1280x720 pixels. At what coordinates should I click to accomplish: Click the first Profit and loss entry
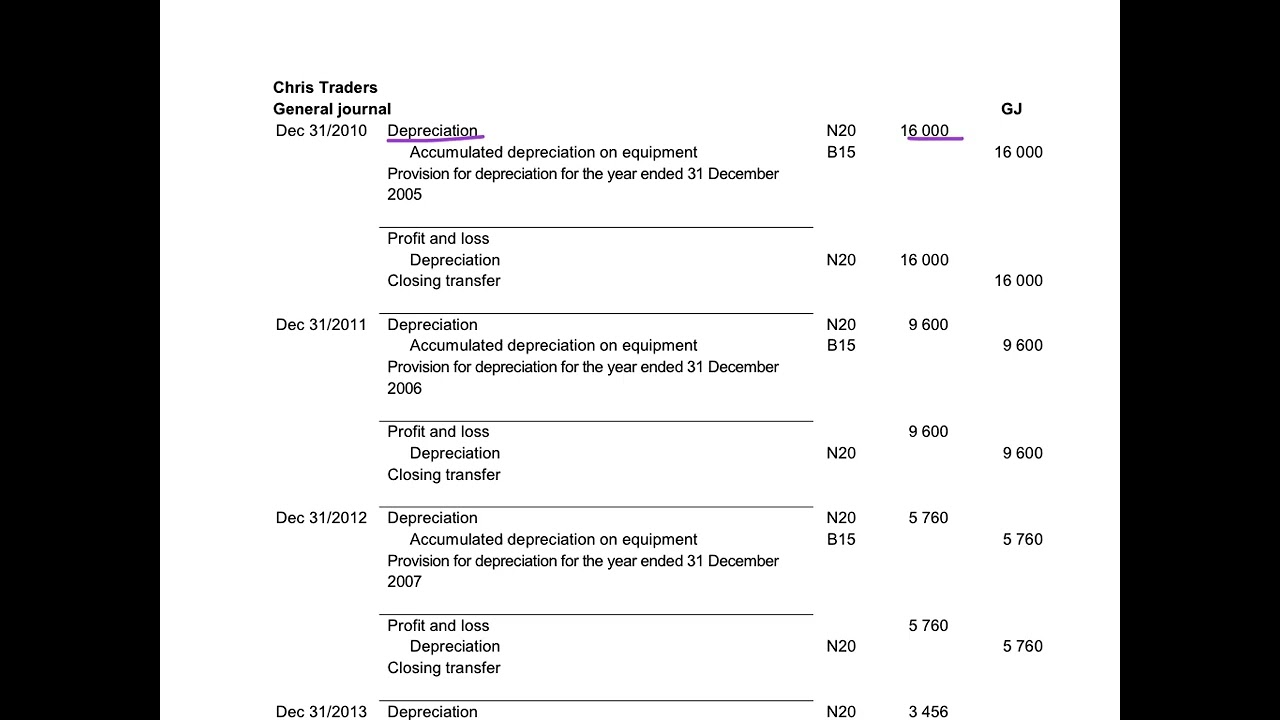(438, 239)
